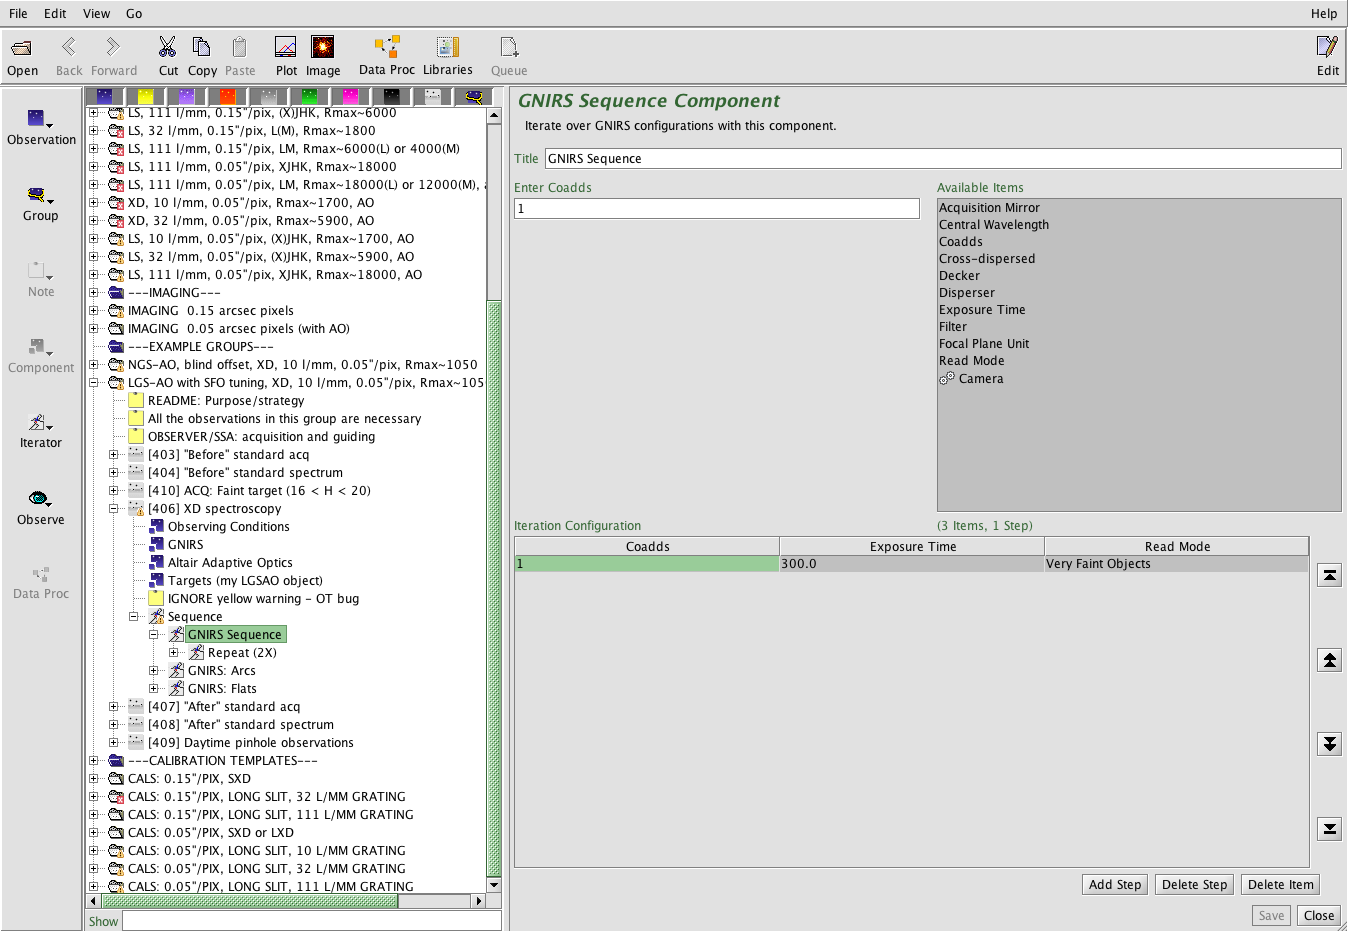Click Component in left sidebar
Viewport: 1348px width, 931px height.
tap(41, 356)
